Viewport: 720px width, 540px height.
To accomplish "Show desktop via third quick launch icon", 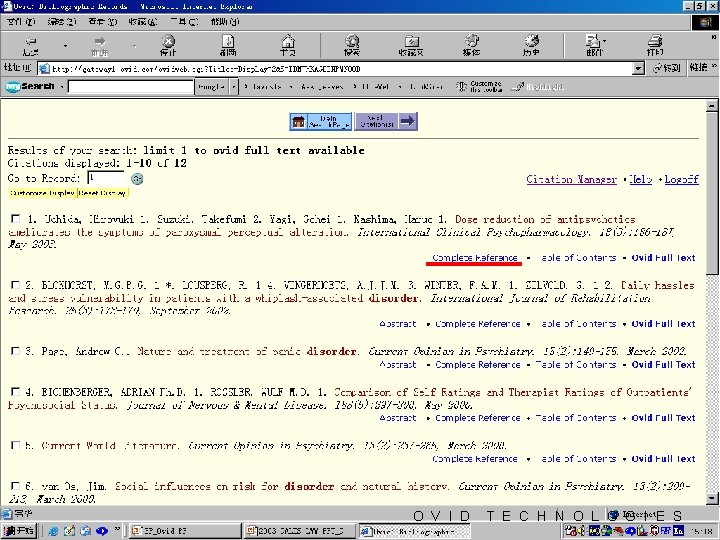I will pyautogui.click(x=85, y=531).
